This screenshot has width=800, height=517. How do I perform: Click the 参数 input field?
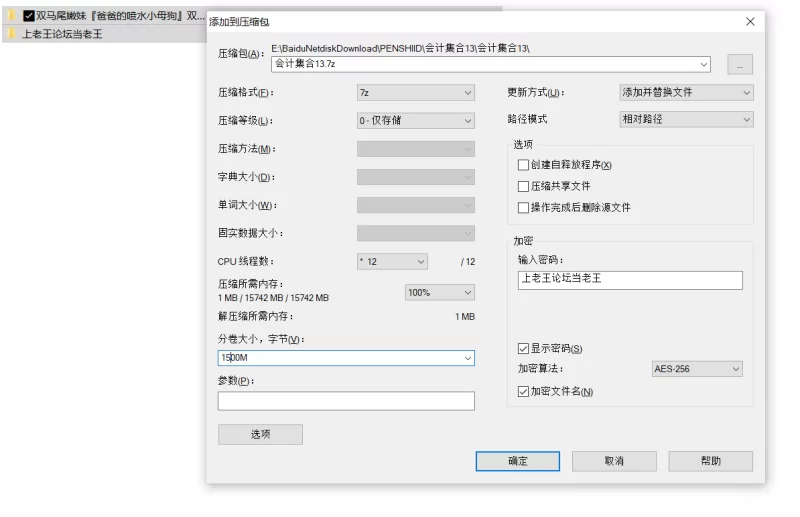(x=346, y=401)
